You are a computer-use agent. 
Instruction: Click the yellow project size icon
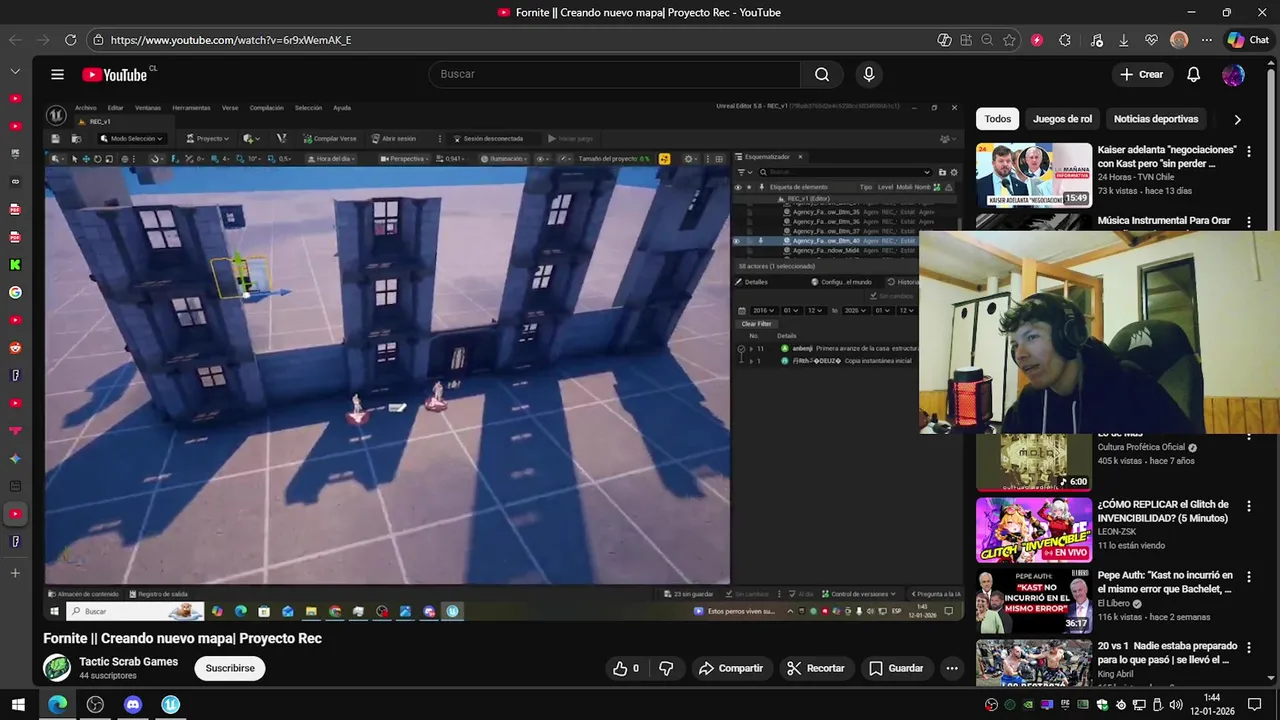662,159
